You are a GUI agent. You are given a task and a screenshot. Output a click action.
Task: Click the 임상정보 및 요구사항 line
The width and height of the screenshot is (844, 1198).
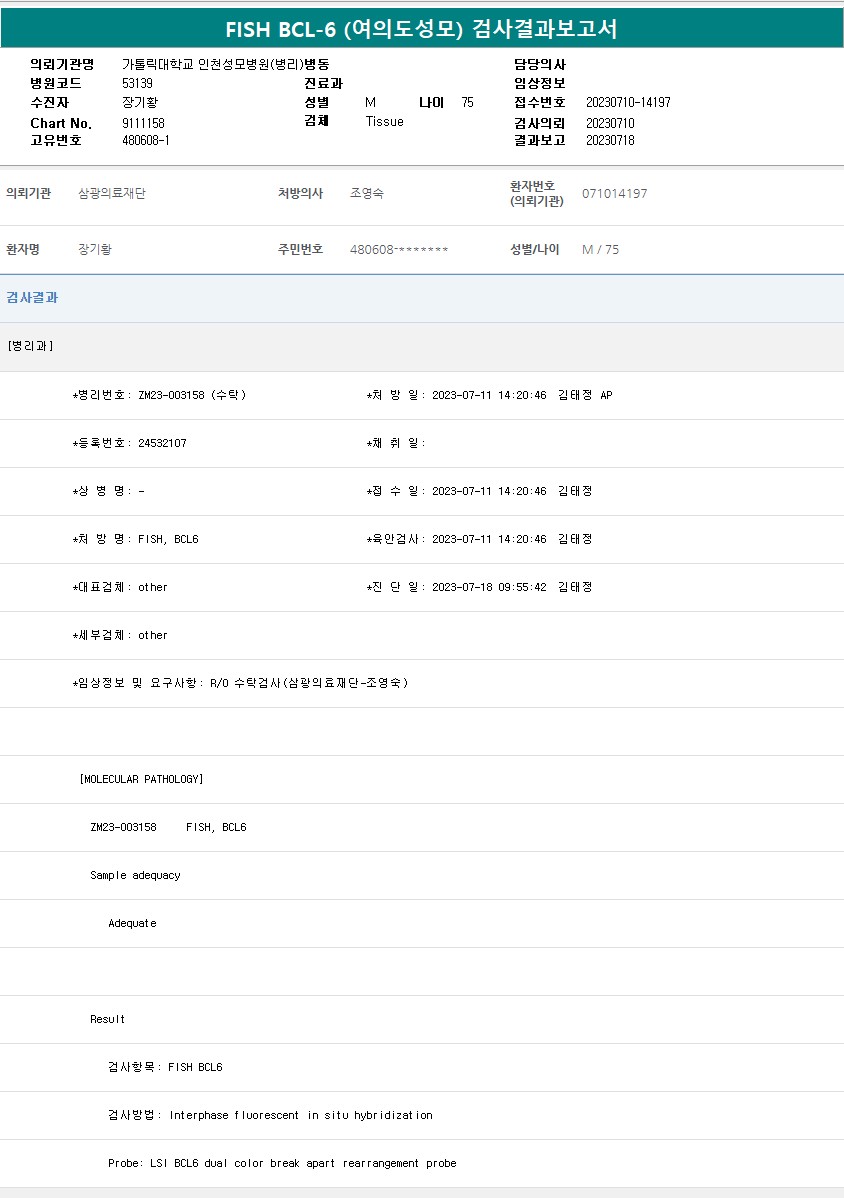(x=240, y=683)
